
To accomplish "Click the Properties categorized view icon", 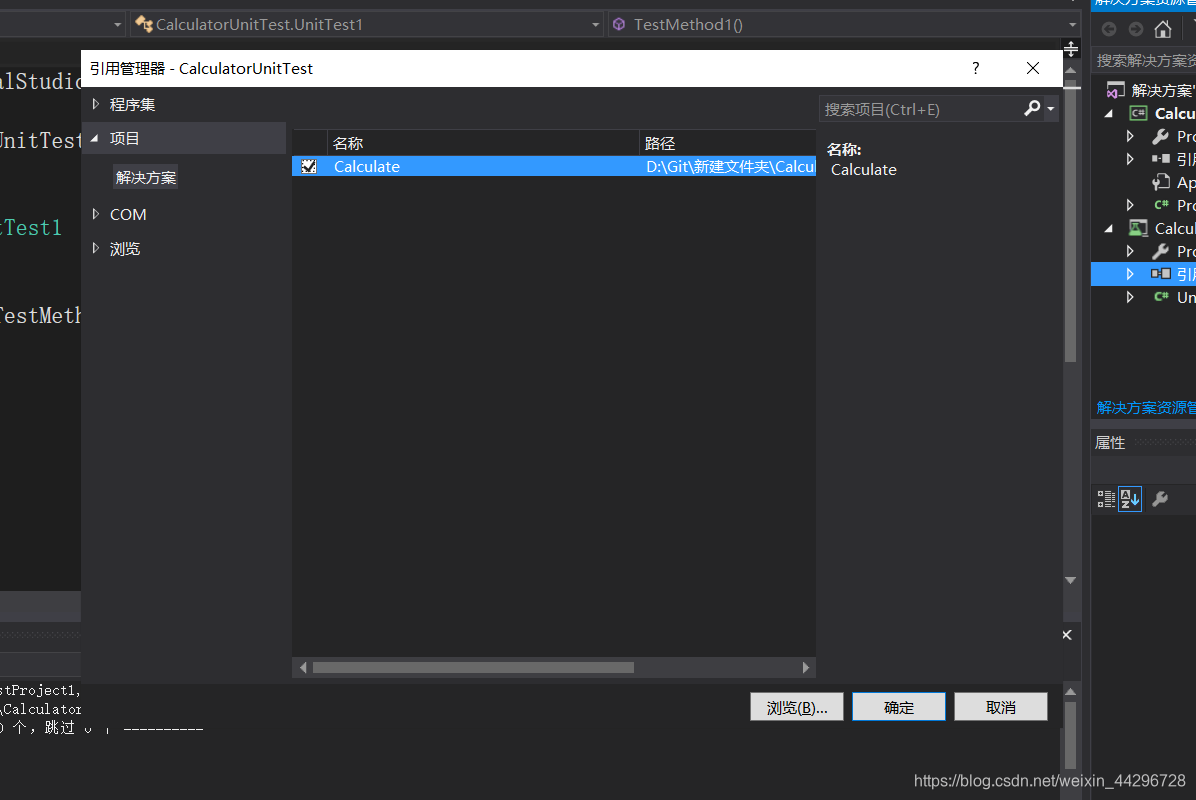I will [x=1106, y=499].
